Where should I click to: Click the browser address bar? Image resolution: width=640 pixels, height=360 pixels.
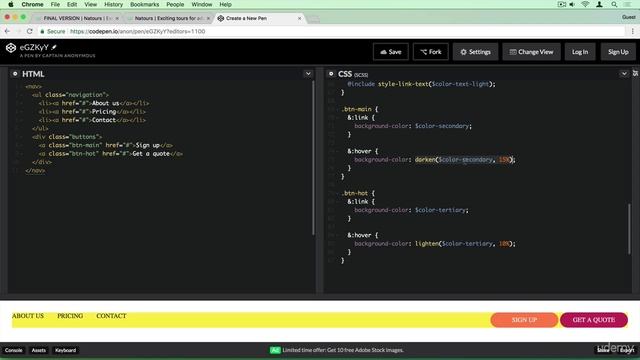331,31
